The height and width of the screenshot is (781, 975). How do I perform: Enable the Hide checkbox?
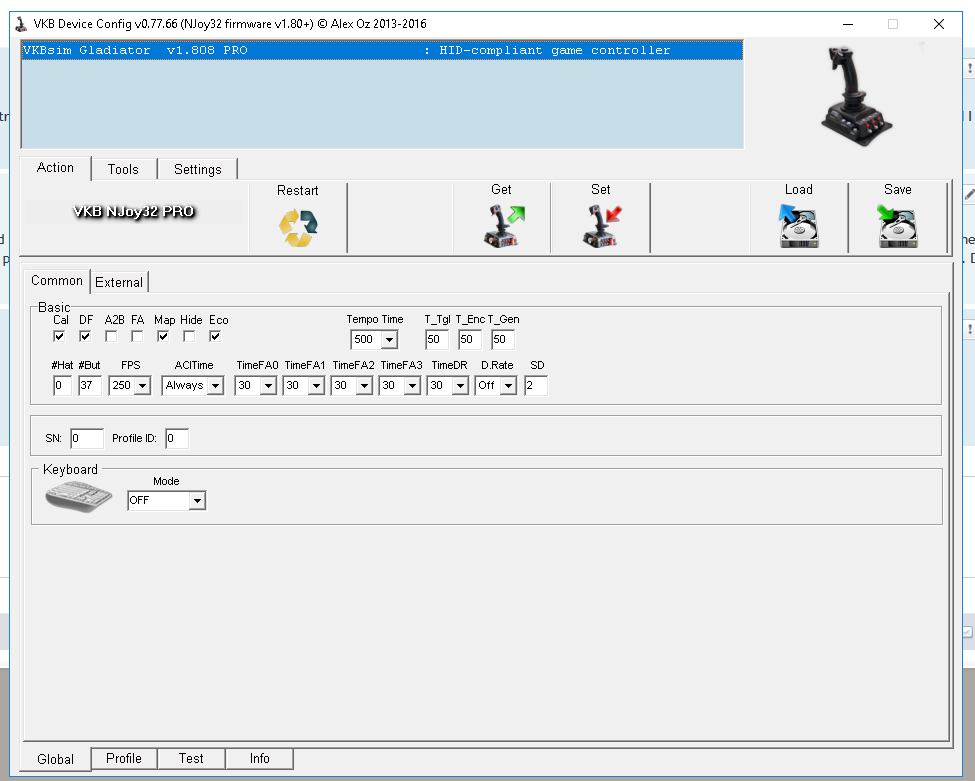(189, 336)
